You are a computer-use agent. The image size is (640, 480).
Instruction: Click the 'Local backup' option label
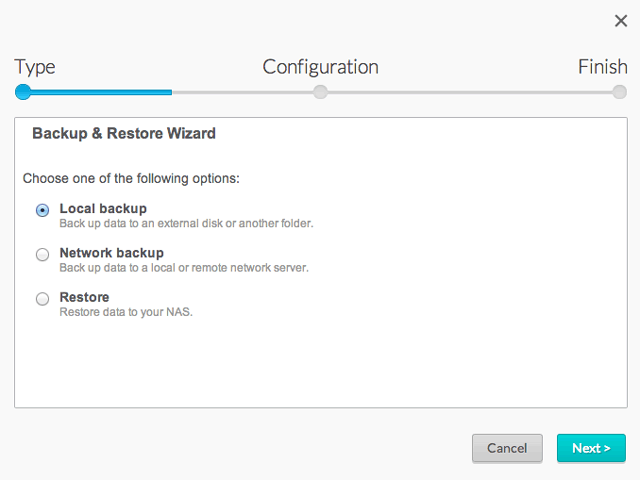click(103, 208)
